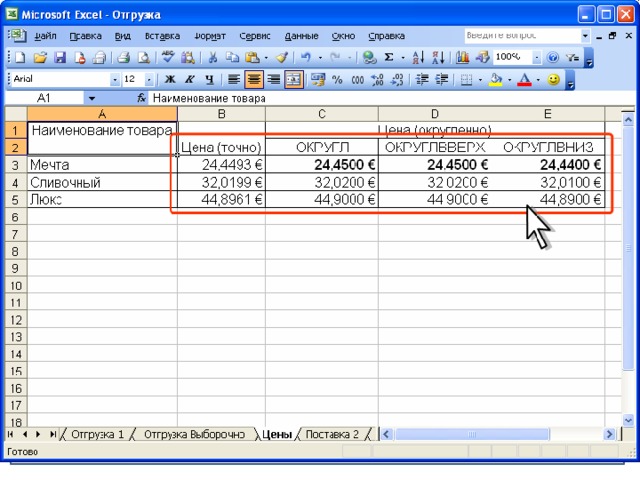The image size is (640, 480).
Task: Expand the Arial font name dropdown
Action: pyautogui.click(x=115, y=80)
